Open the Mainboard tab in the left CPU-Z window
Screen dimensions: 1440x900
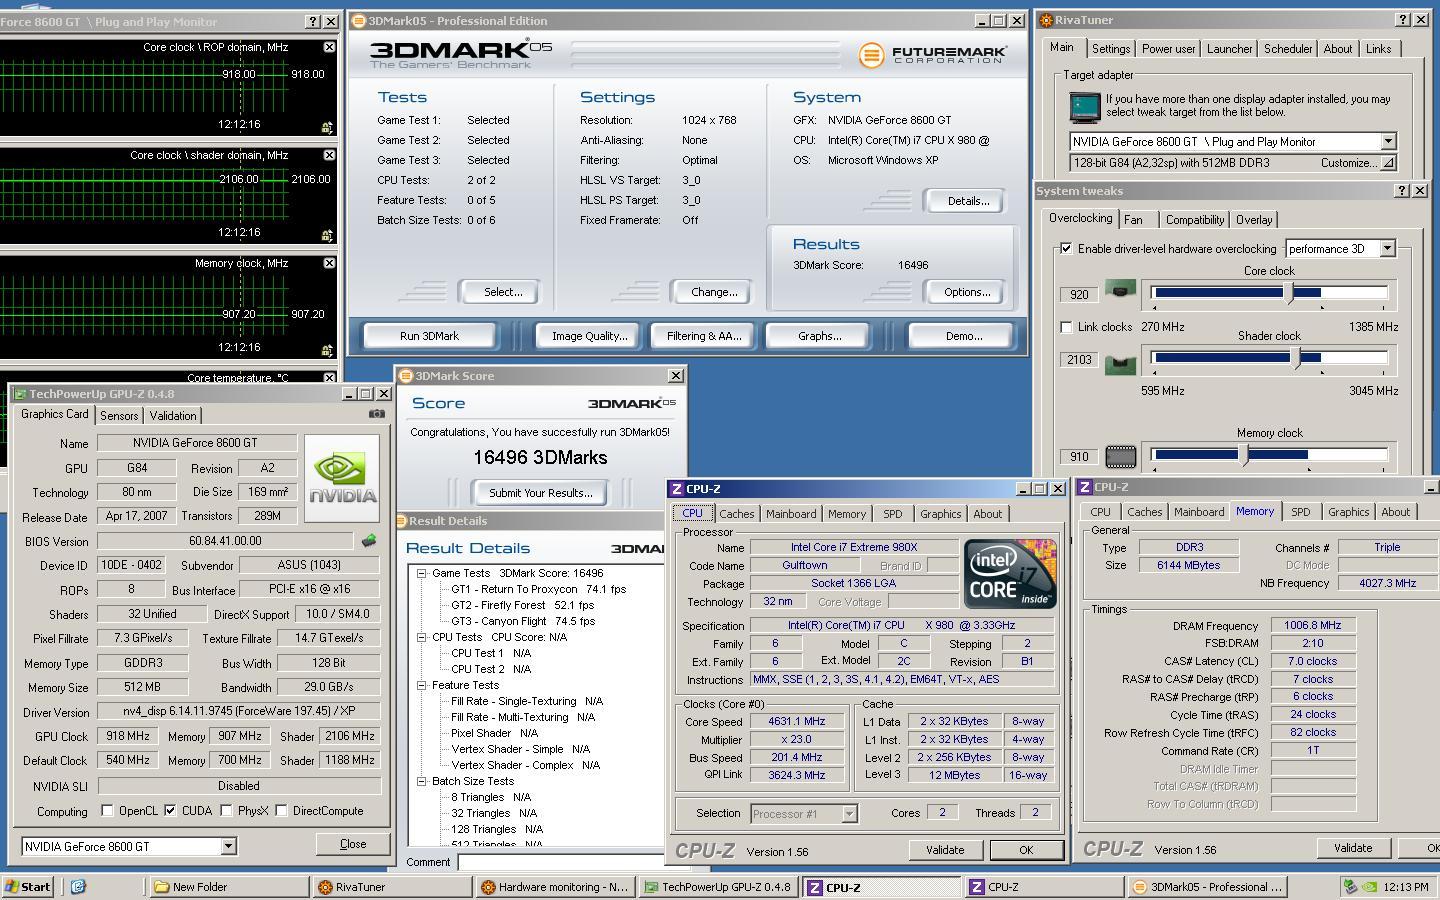coord(791,514)
